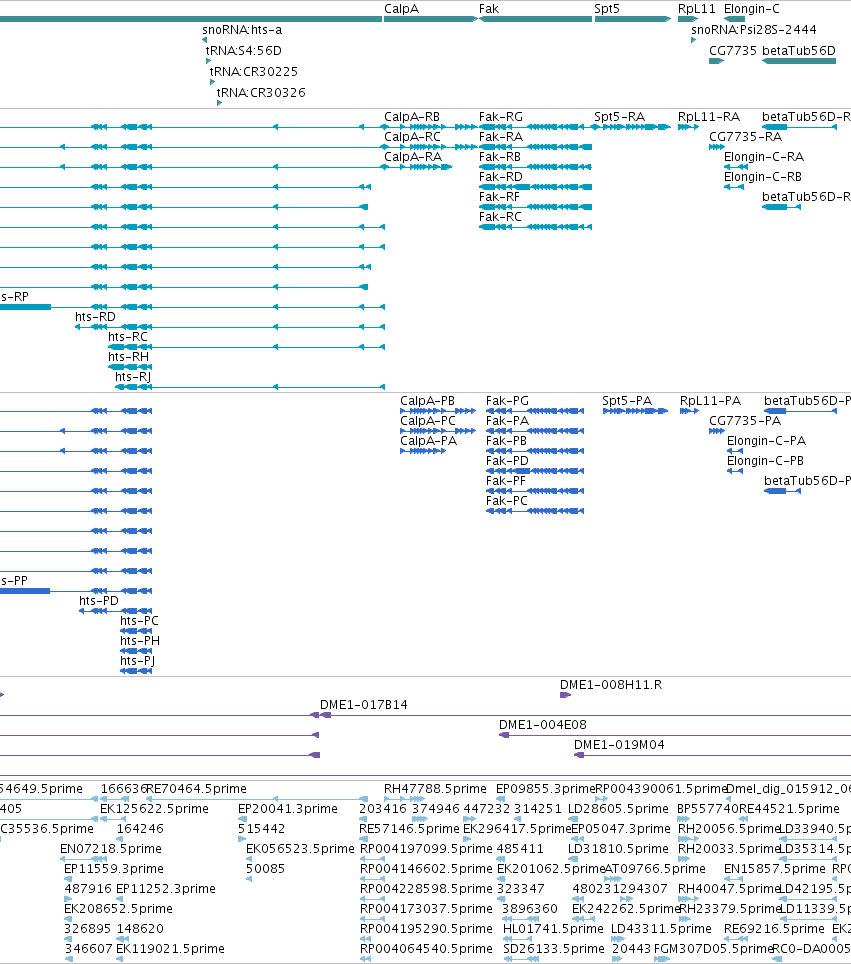Image resolution: width=851 pixels, height=964 pixels.
Task: Click the Elongin-C-PA protein label
Action: (766, 441)
